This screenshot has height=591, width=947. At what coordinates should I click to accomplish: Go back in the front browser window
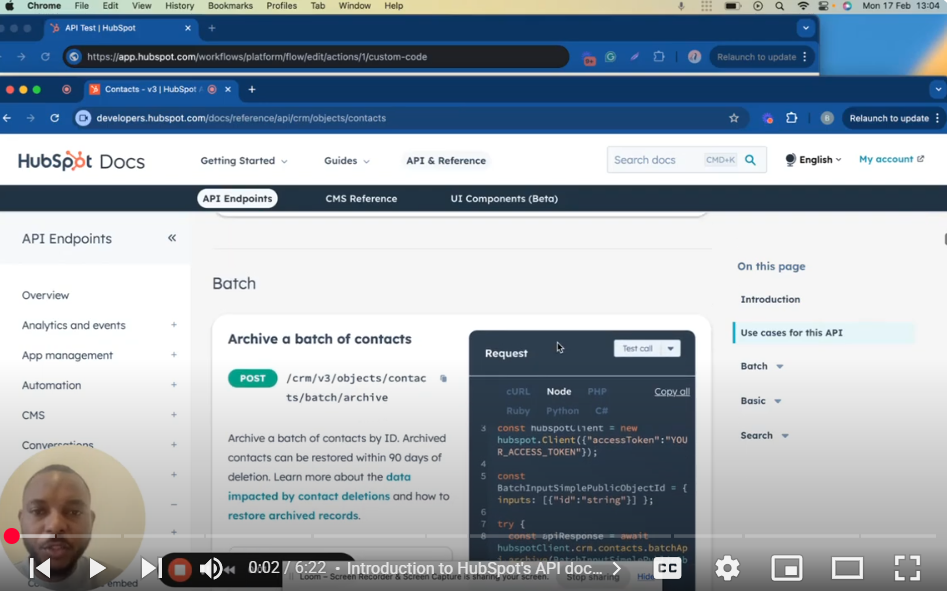[x=7, y=118]
